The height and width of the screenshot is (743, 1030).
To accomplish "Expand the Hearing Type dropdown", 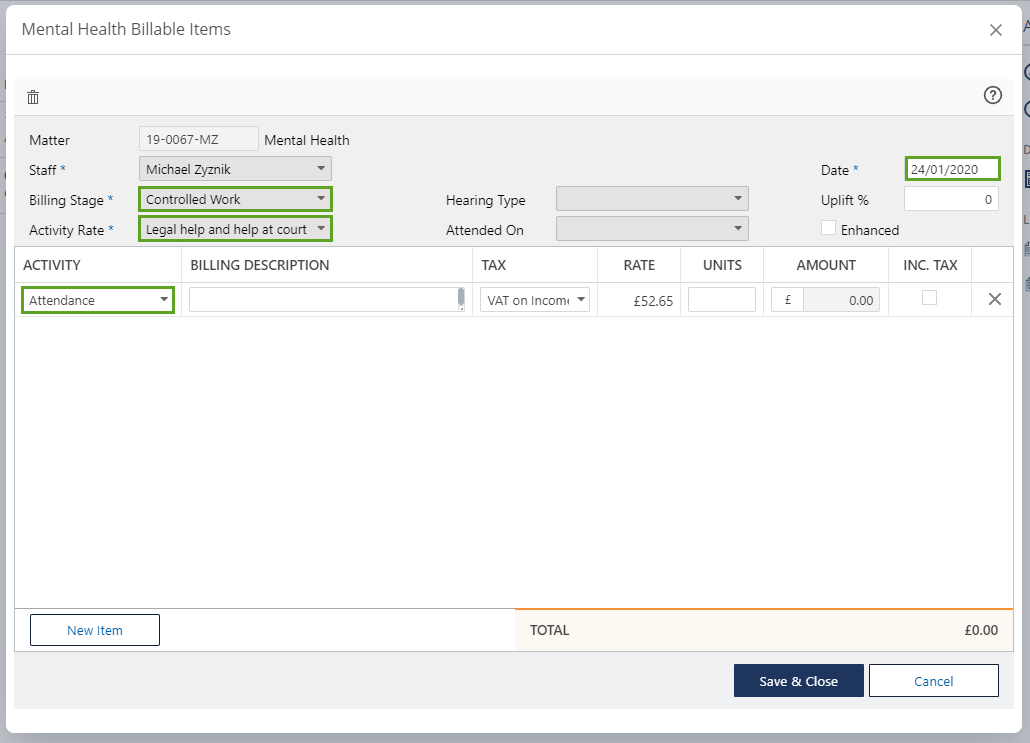I will pos(651,199).
